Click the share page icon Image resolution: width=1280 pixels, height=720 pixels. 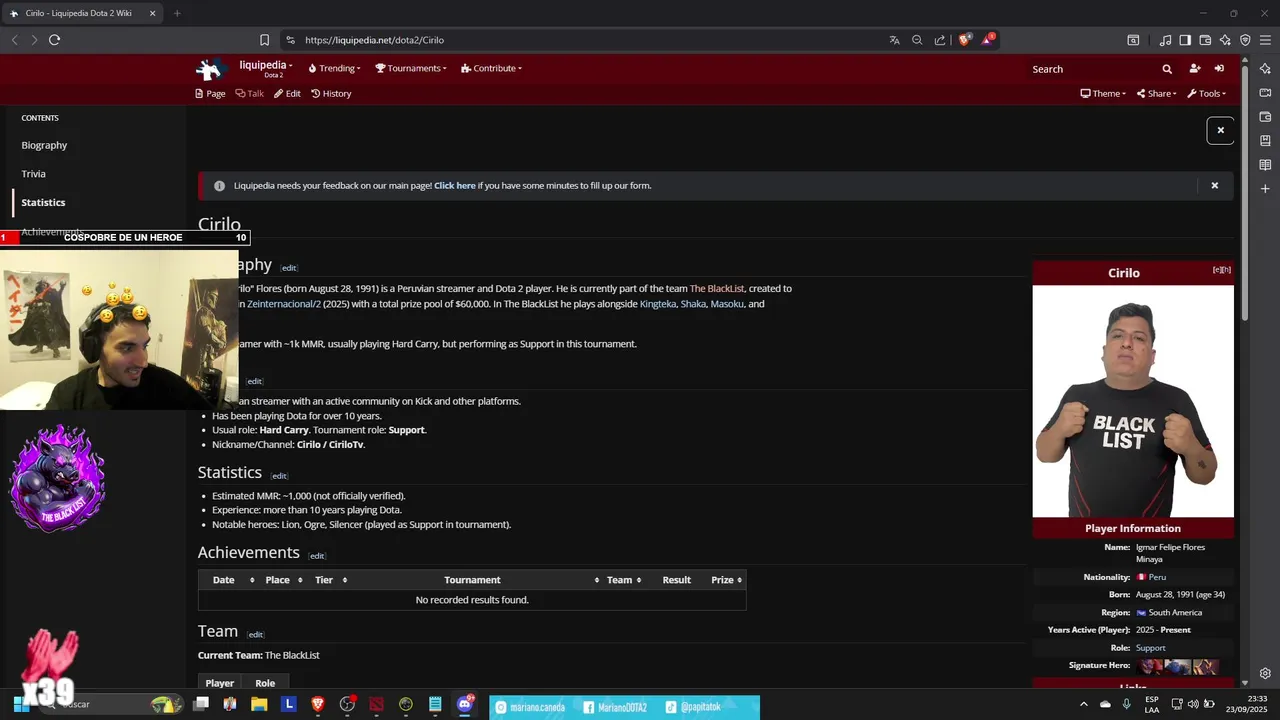(x=940, y=40)
